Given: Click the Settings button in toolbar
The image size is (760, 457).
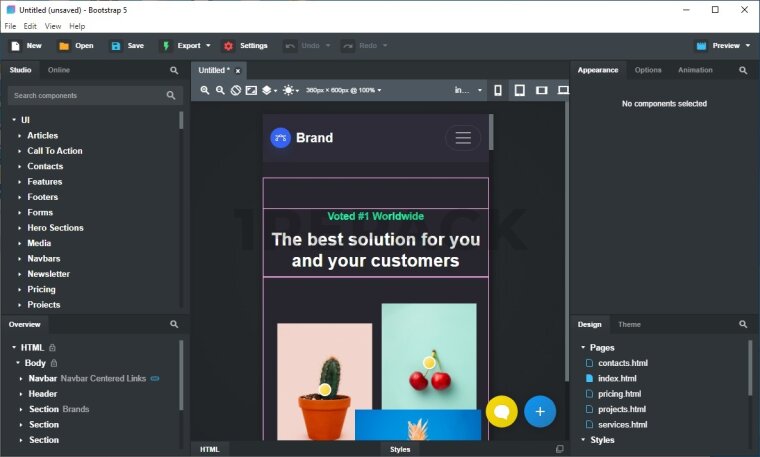Looking at the screenshot, I should (x=245, y=46).
